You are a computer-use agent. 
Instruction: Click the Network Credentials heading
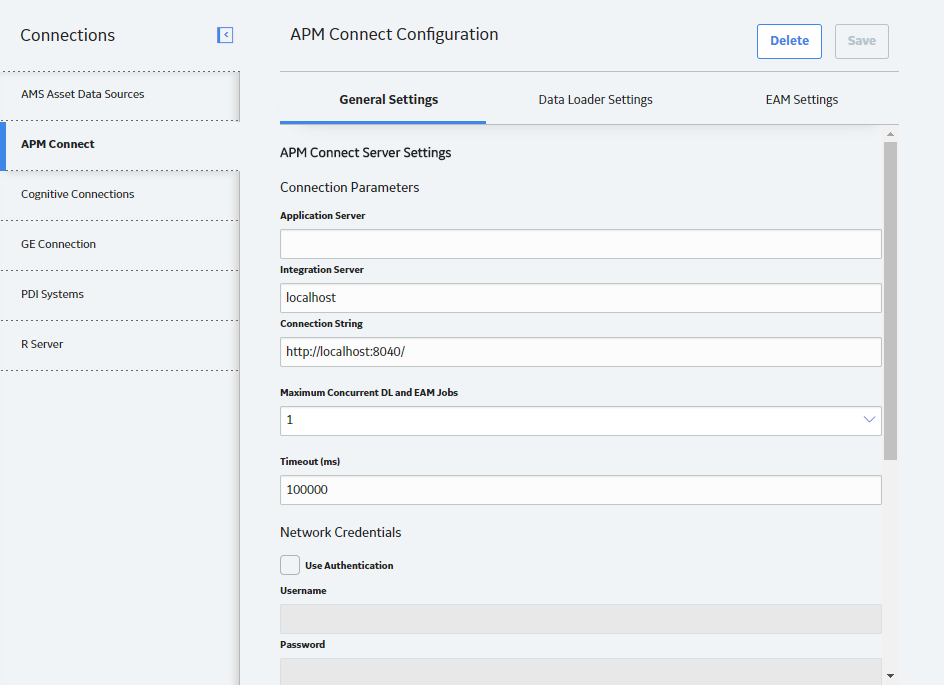click(x=340, y=533)
